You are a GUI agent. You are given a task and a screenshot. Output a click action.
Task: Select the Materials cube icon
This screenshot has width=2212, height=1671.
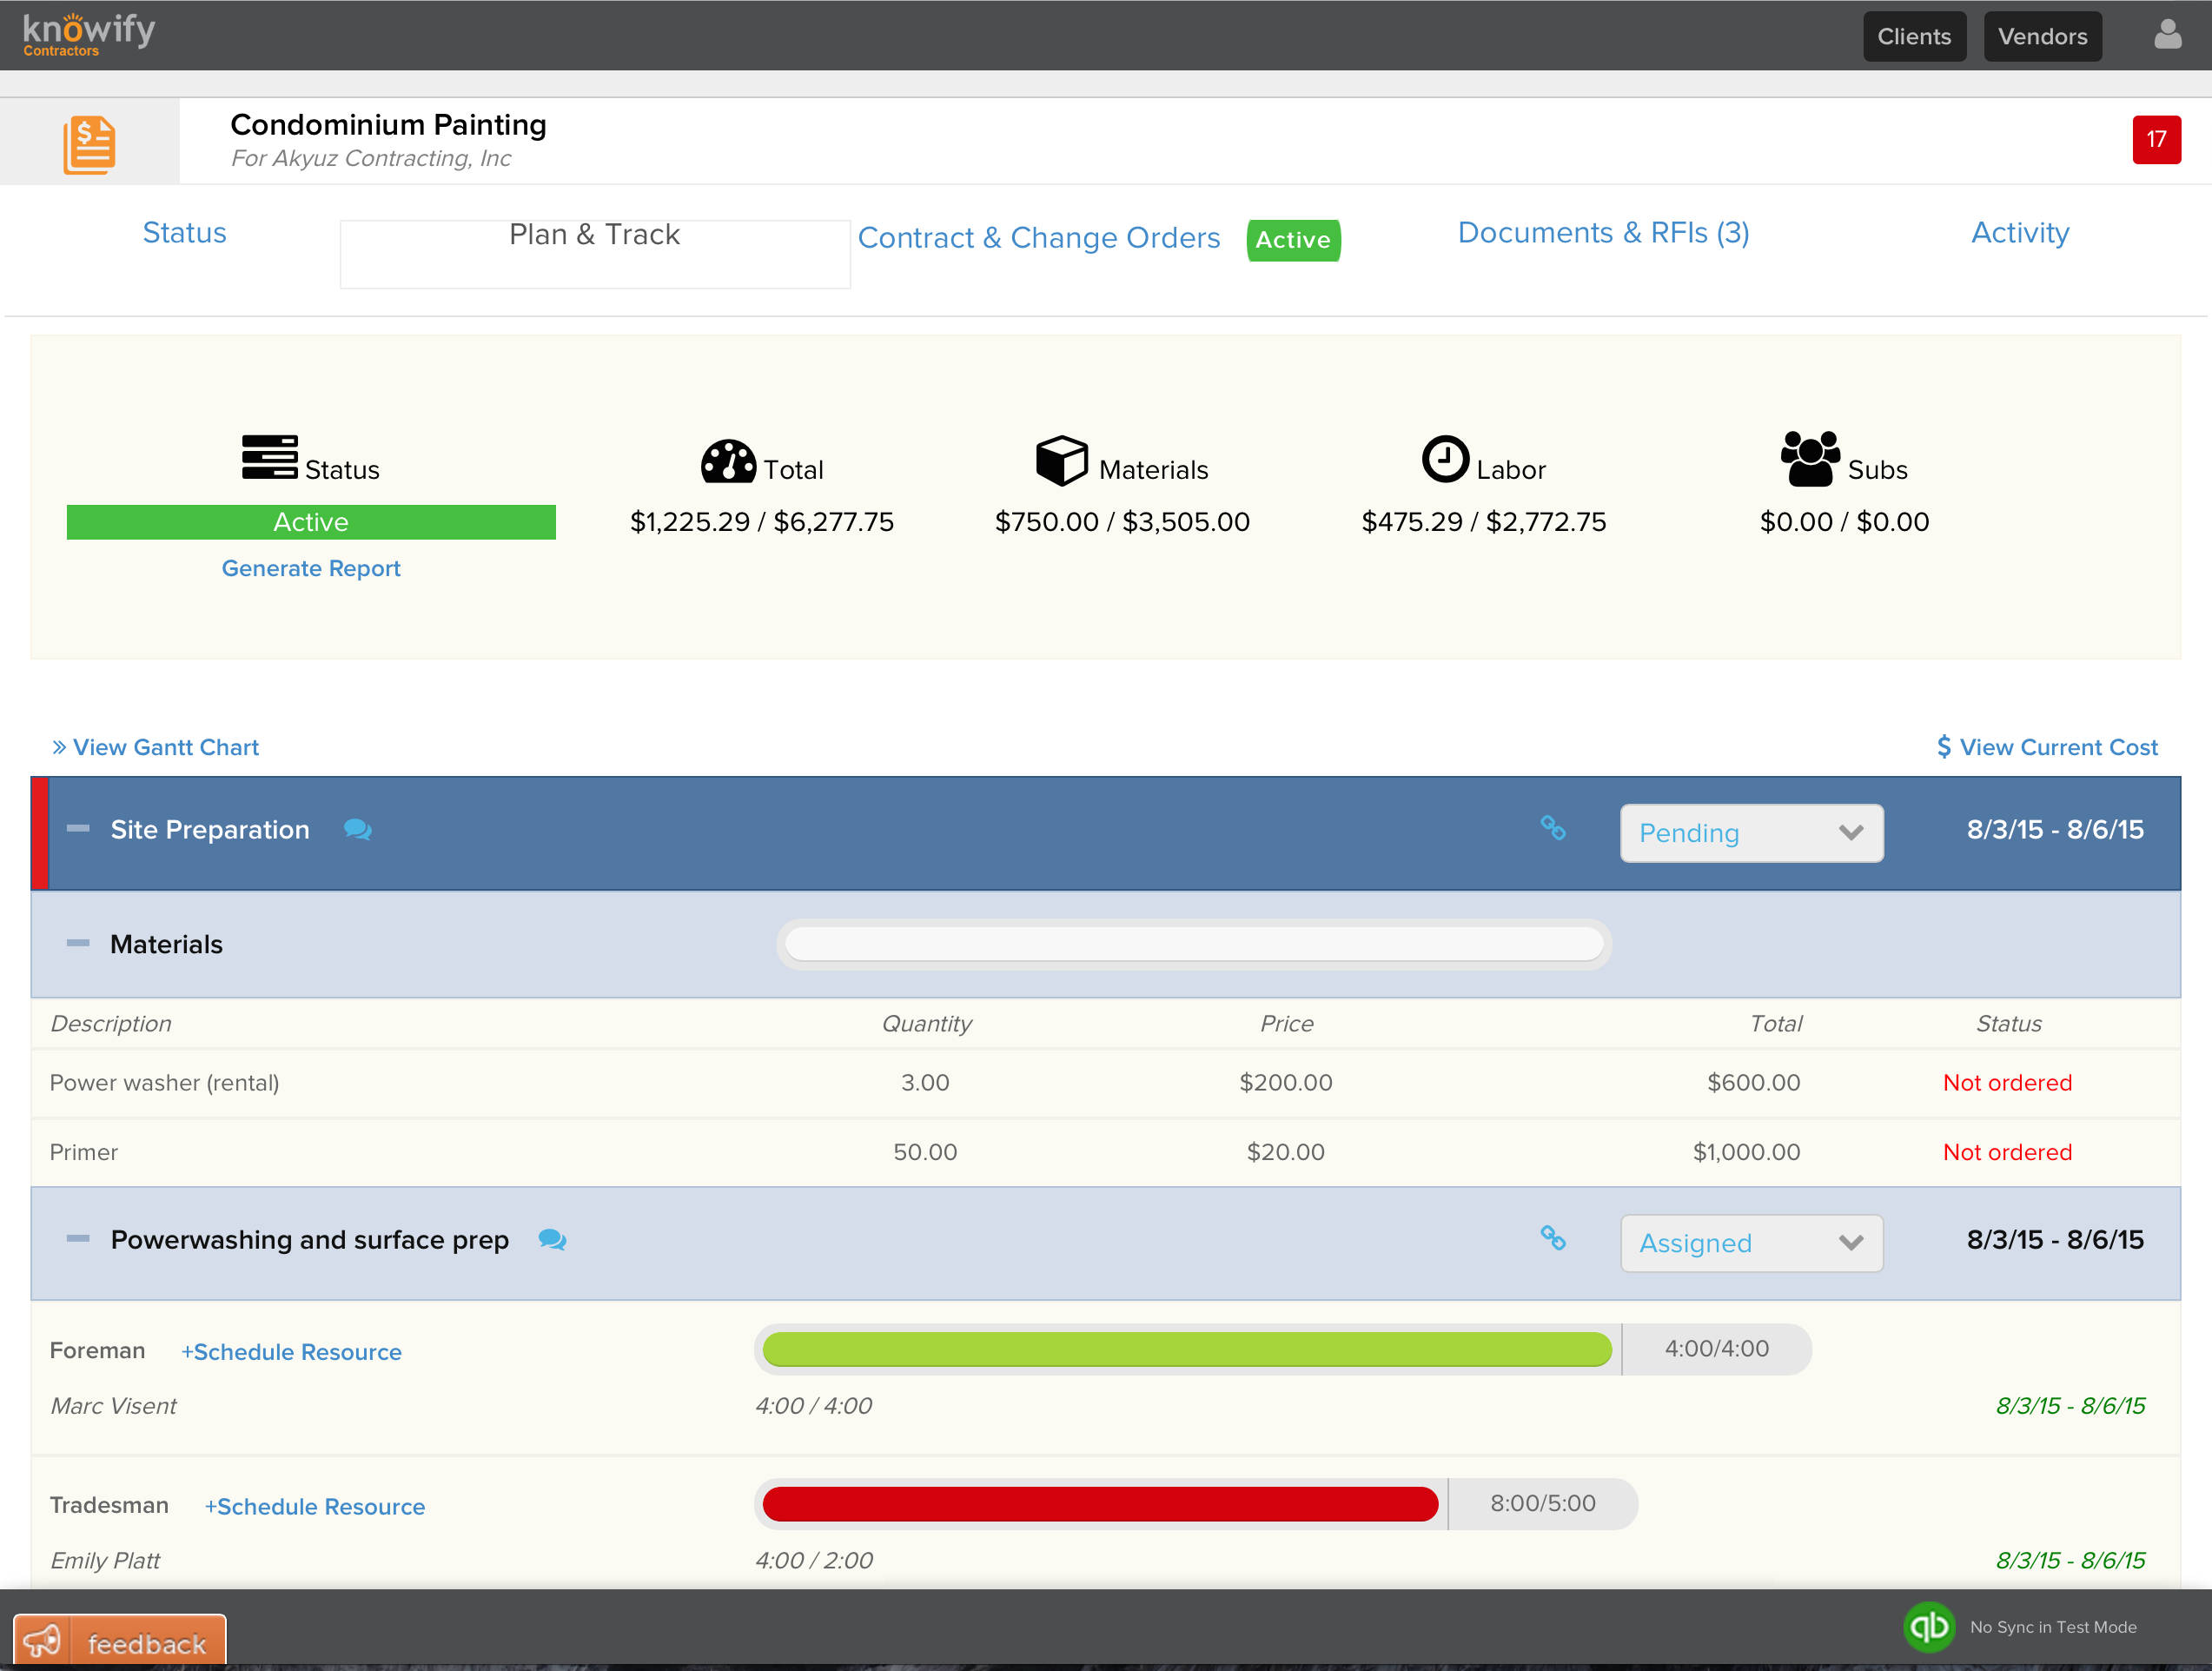[1062, 459]
